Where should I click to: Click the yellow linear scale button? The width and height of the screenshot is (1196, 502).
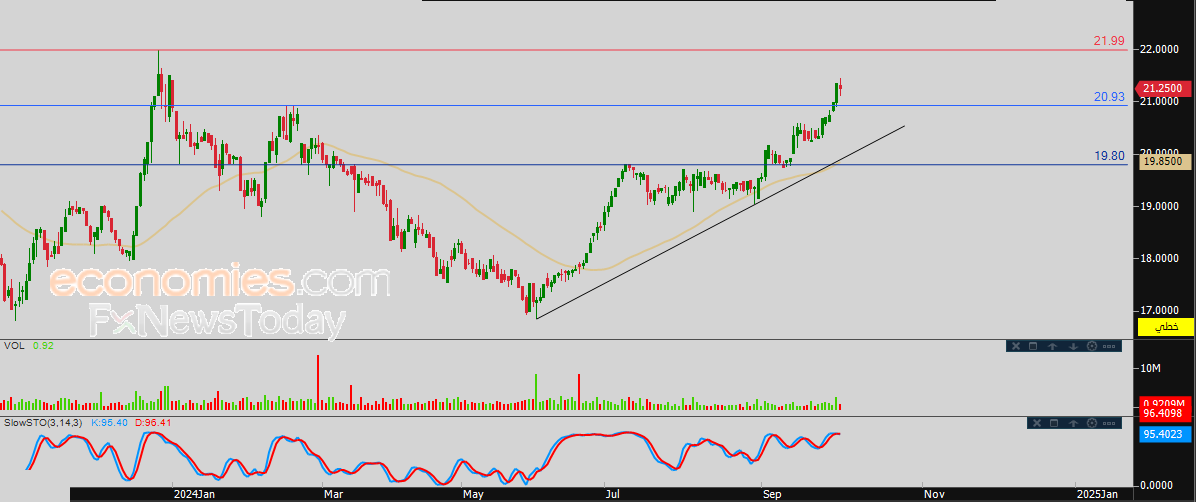(x=1165, y=327)
